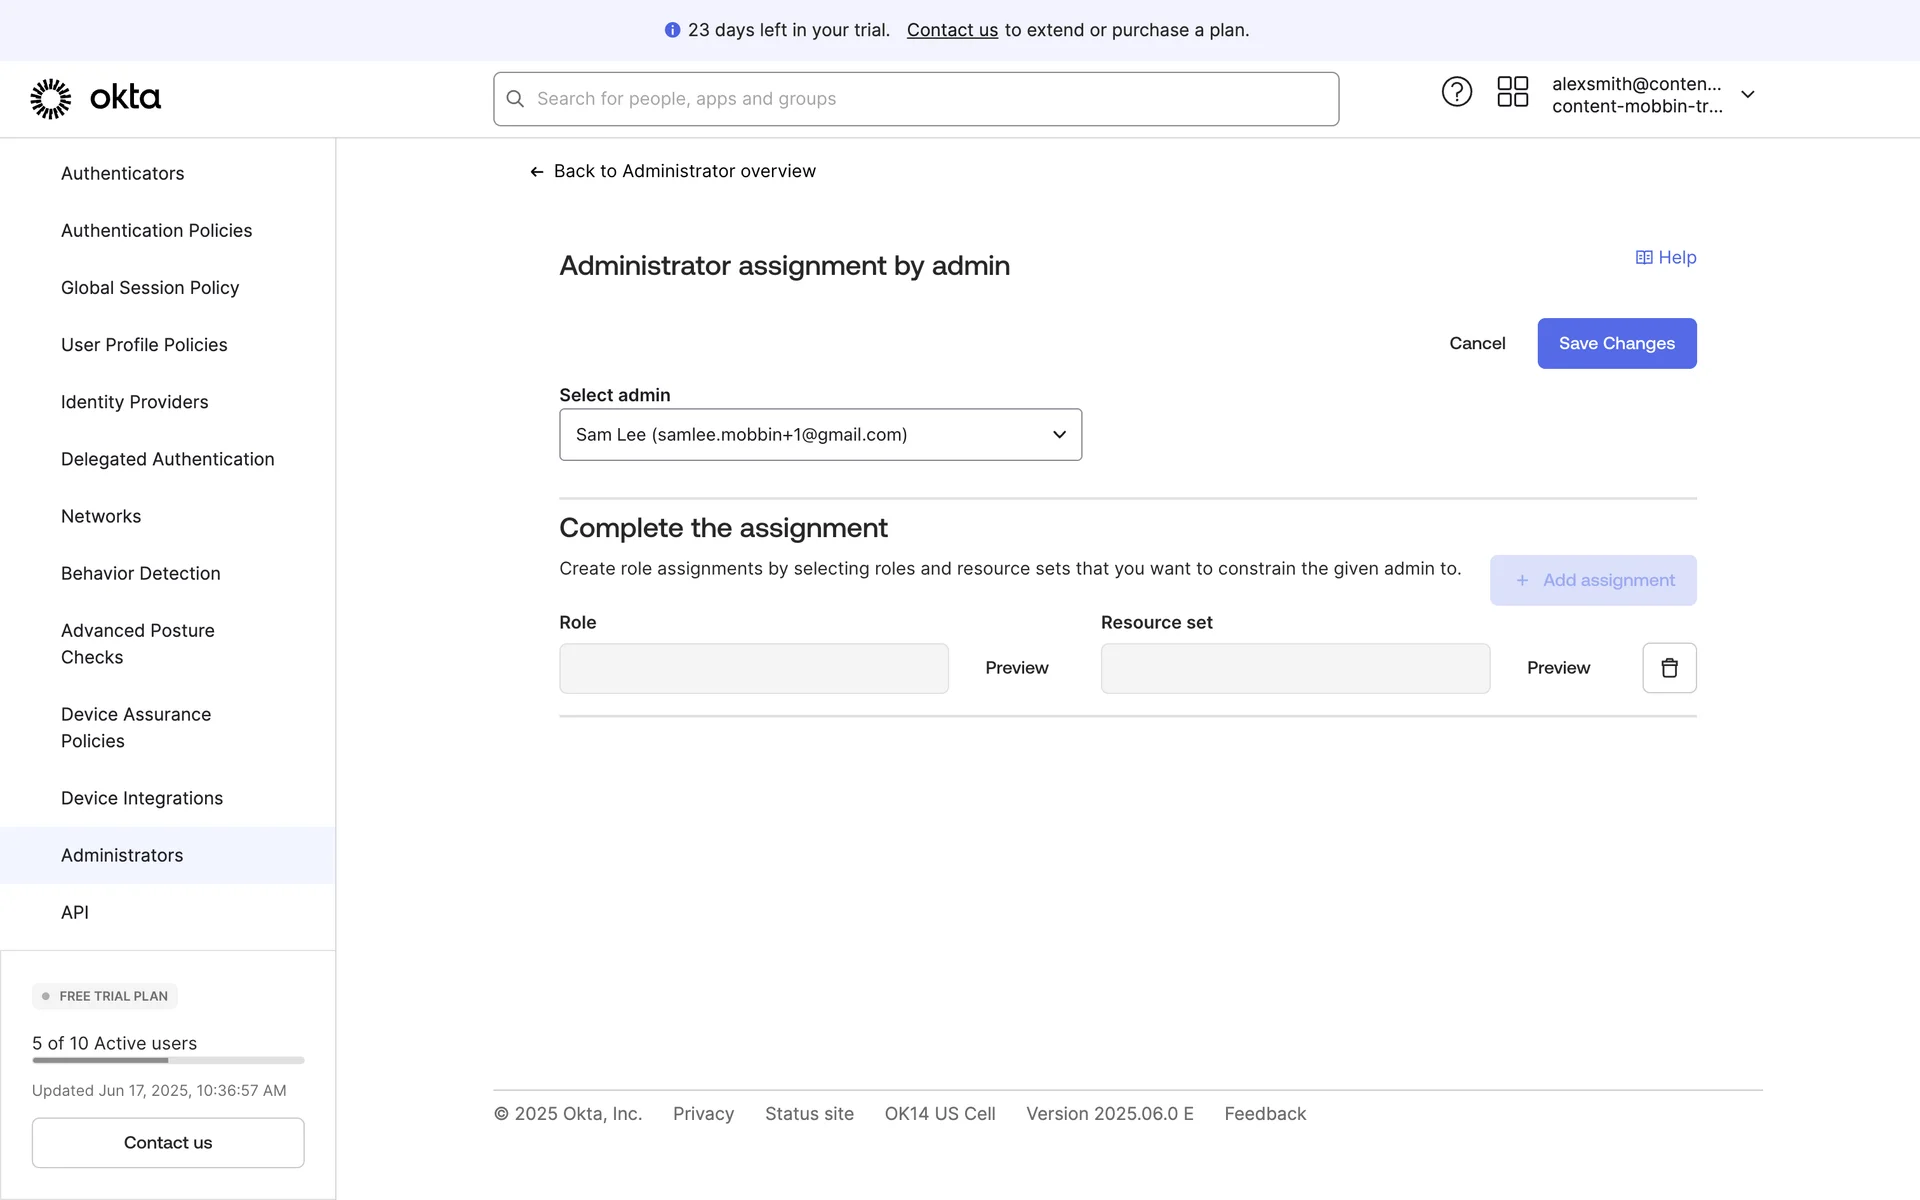Open the Select admin dropdown
Screen dimensions: 1920x1200
[820, 435]
